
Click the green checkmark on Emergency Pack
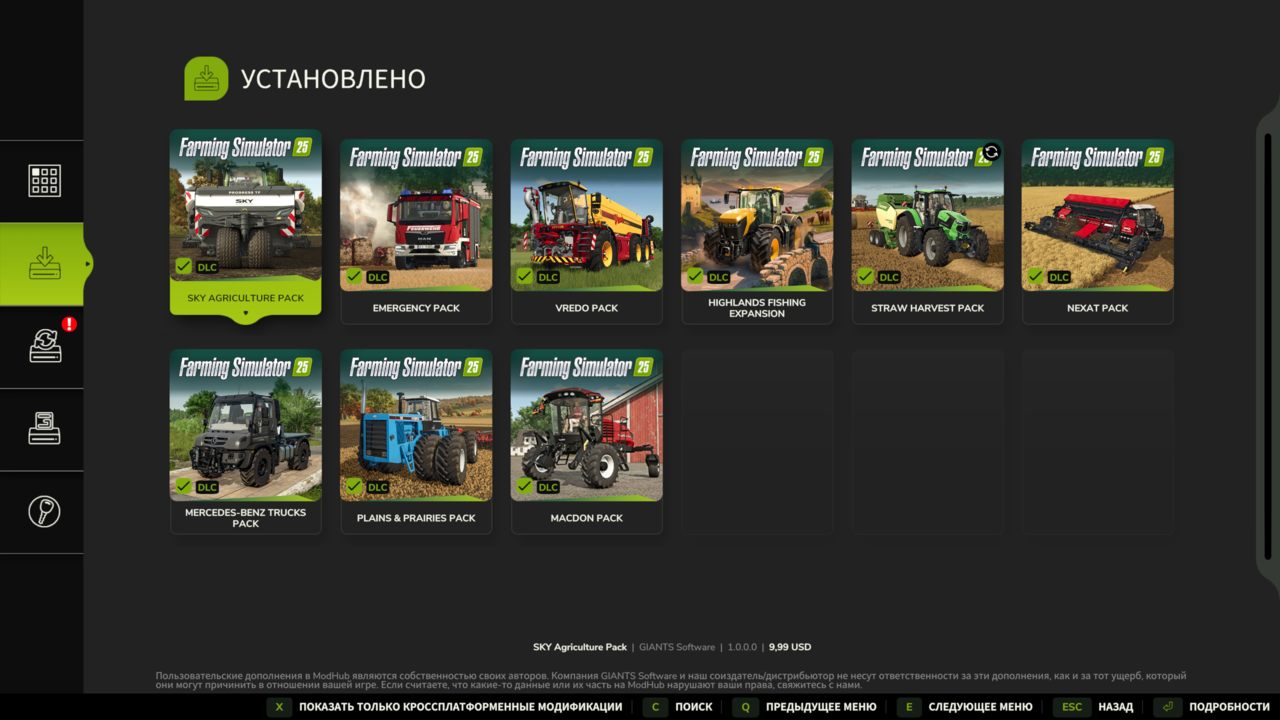pyautogui.click(x=354, y=277)
